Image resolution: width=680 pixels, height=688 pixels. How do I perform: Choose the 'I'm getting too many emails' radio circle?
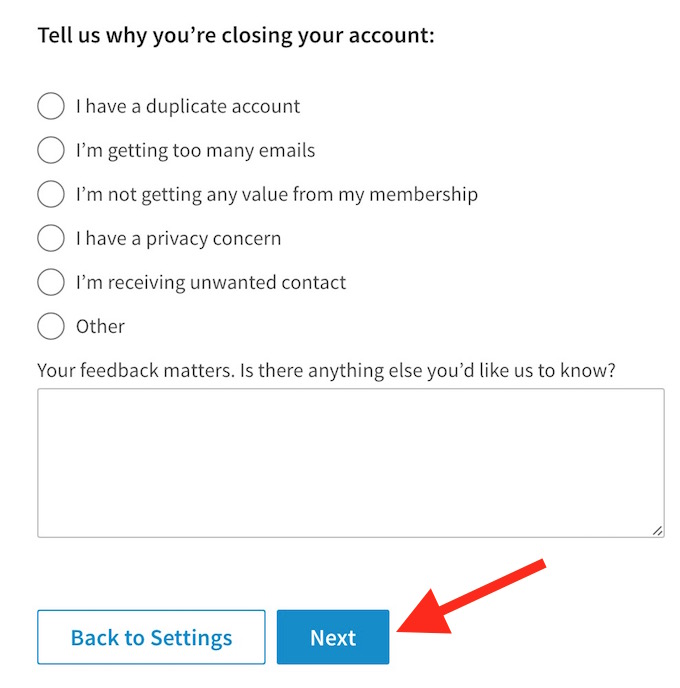point(51,150)
